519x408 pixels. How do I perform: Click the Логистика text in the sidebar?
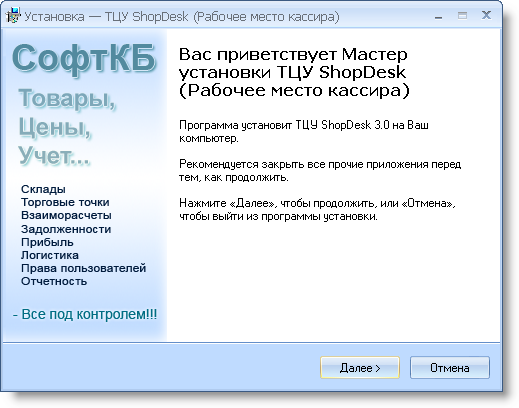click(50, 255)
